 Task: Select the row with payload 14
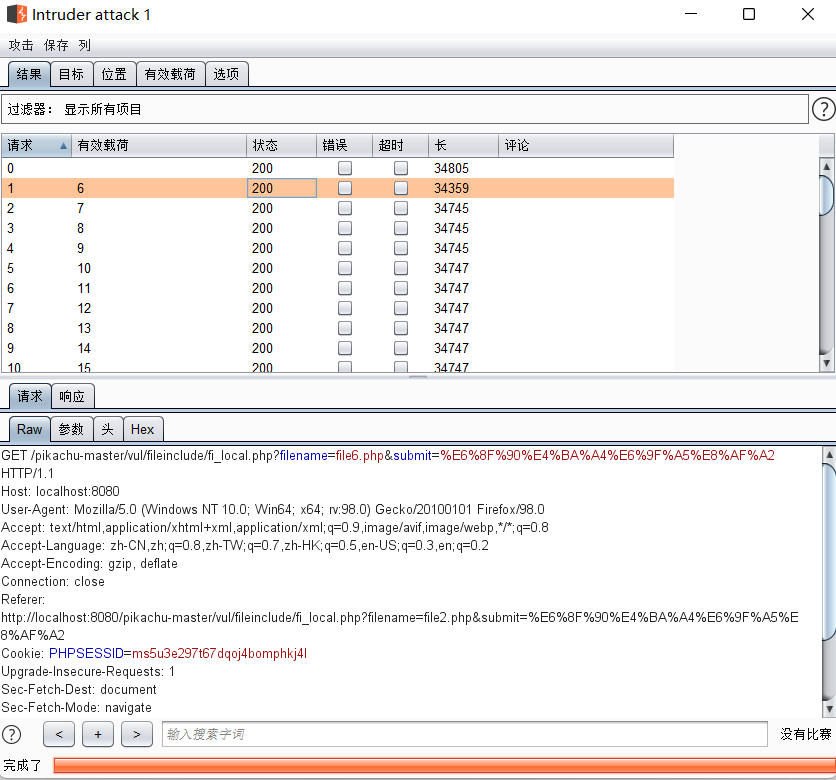(337, 348)
